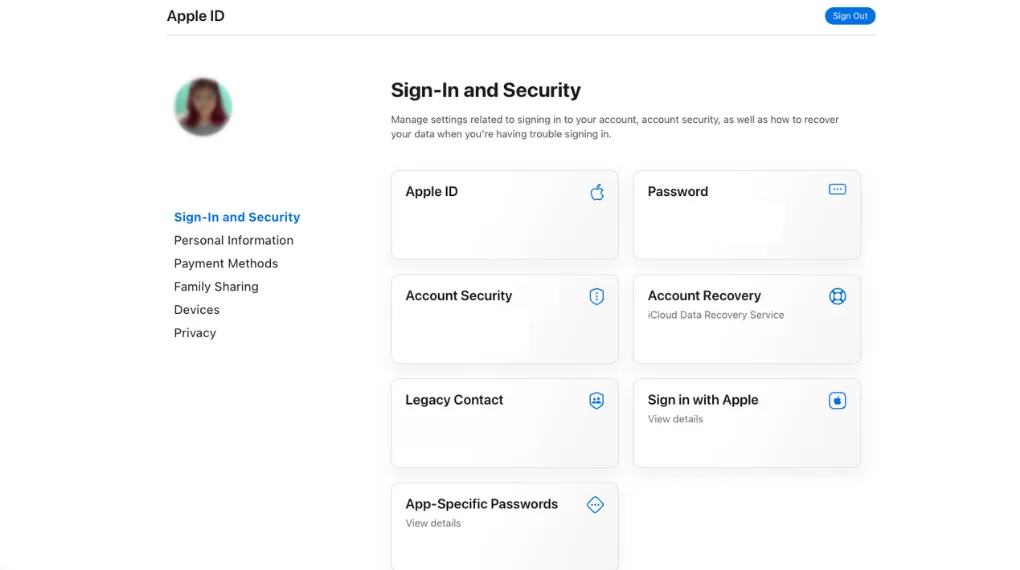Click the Apple ID header title
This screenshot has width=1020, height=570.
(x=195, y=16)
